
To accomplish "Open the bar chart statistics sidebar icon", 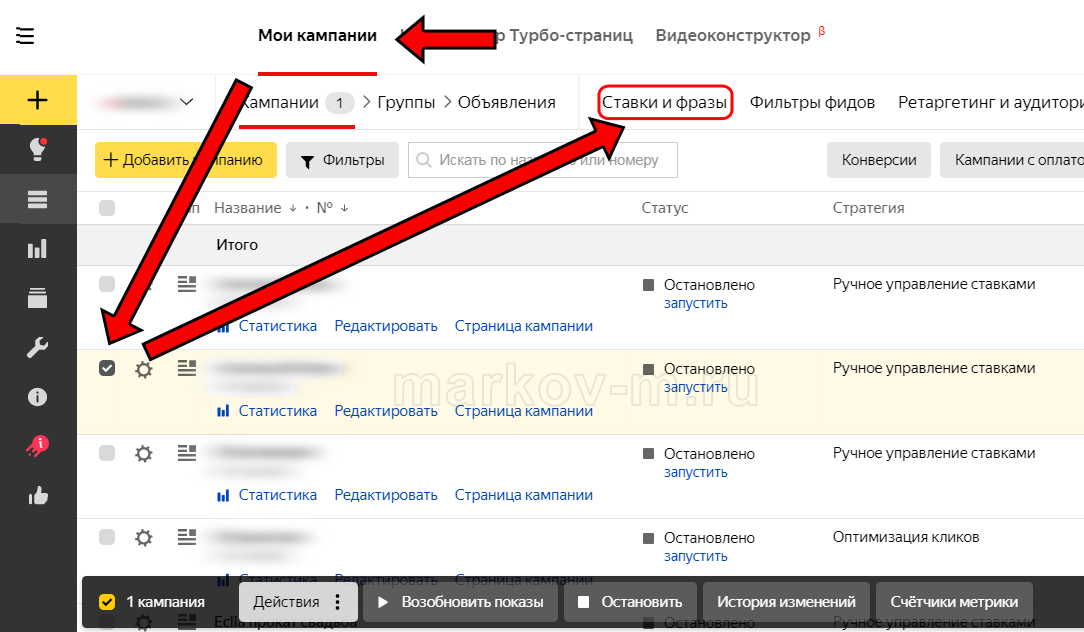I will [x=38, y=248].
